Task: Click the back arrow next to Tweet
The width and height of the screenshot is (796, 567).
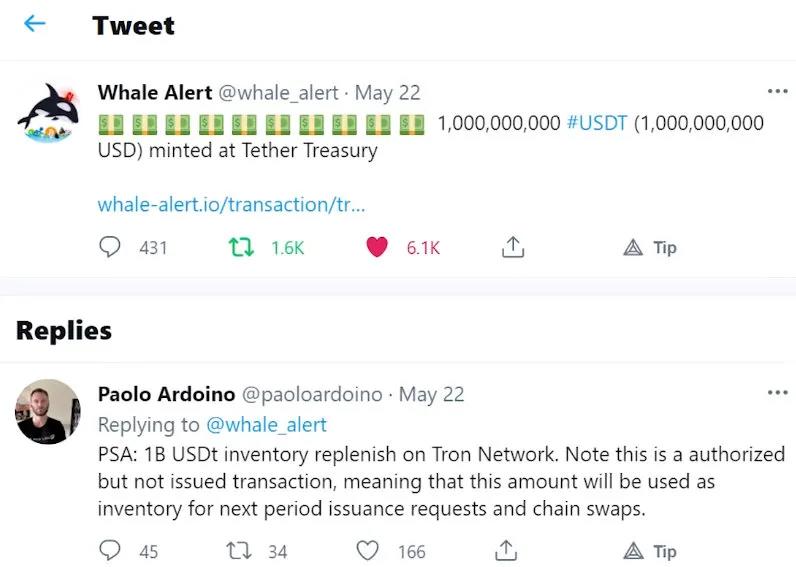Action: point(34,24)
